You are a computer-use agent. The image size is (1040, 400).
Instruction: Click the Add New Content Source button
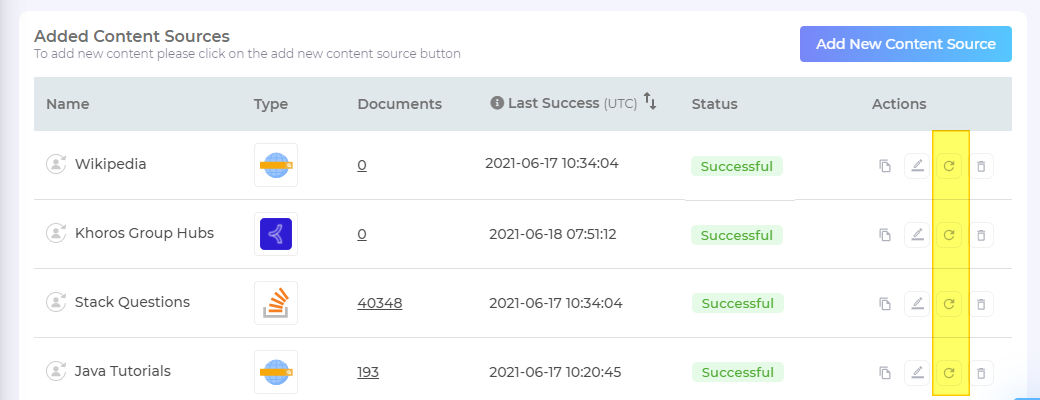[x=905, y=44]
